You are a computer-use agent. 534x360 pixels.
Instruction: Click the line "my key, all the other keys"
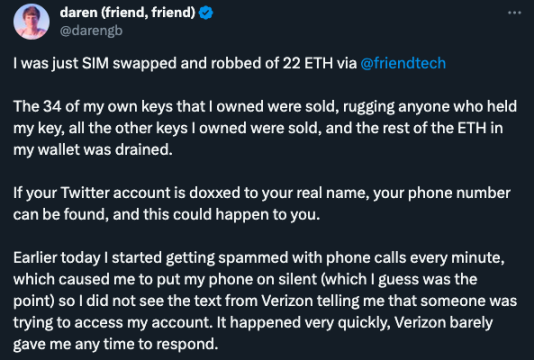pos(258,128)
